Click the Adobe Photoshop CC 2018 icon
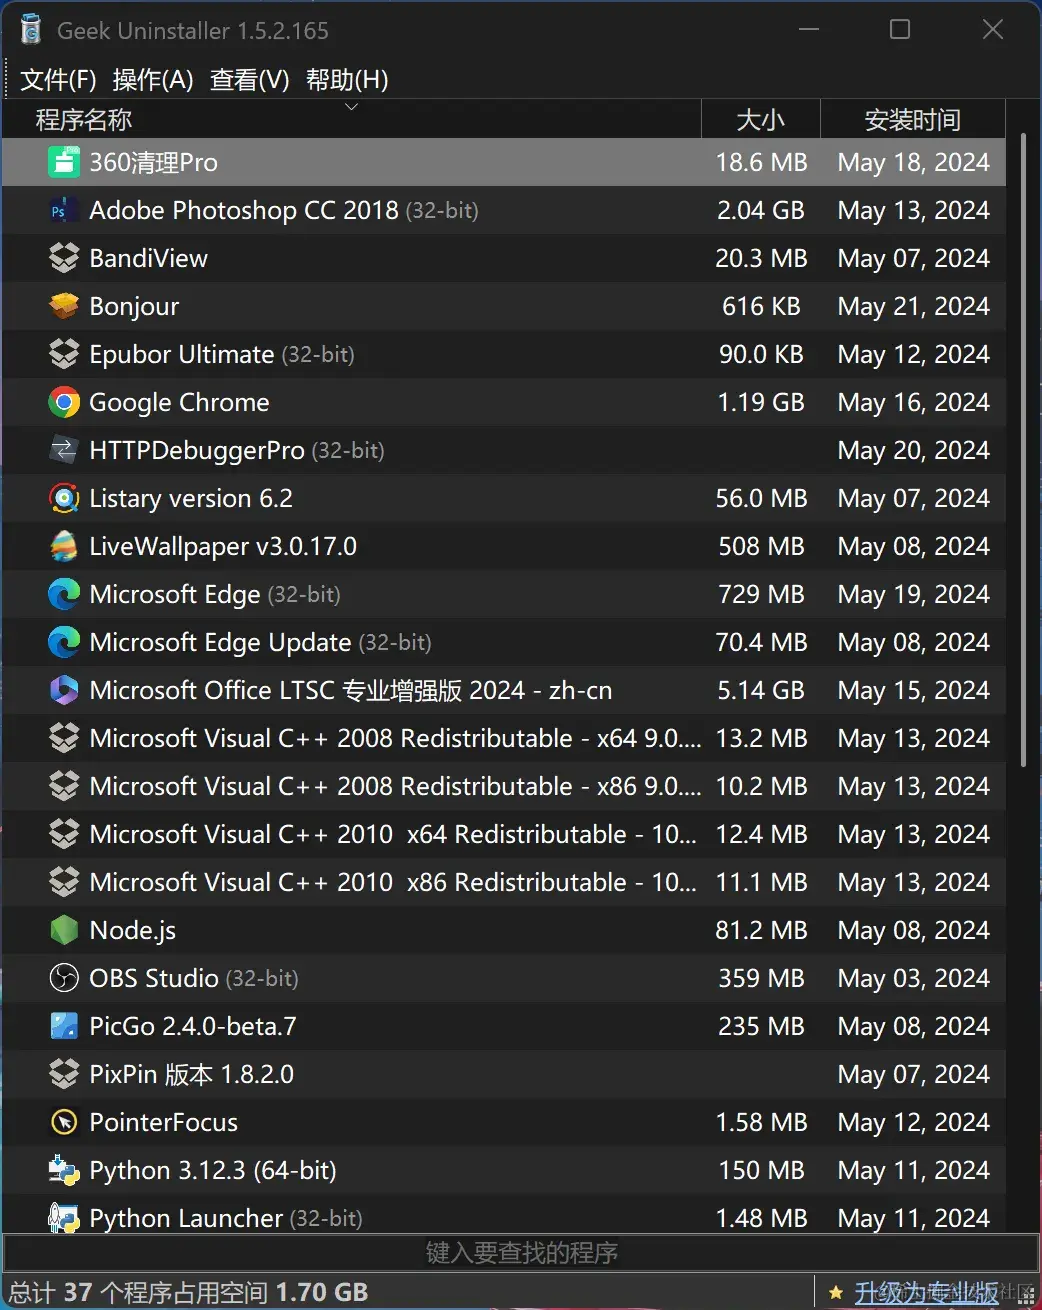 [64, 210]
